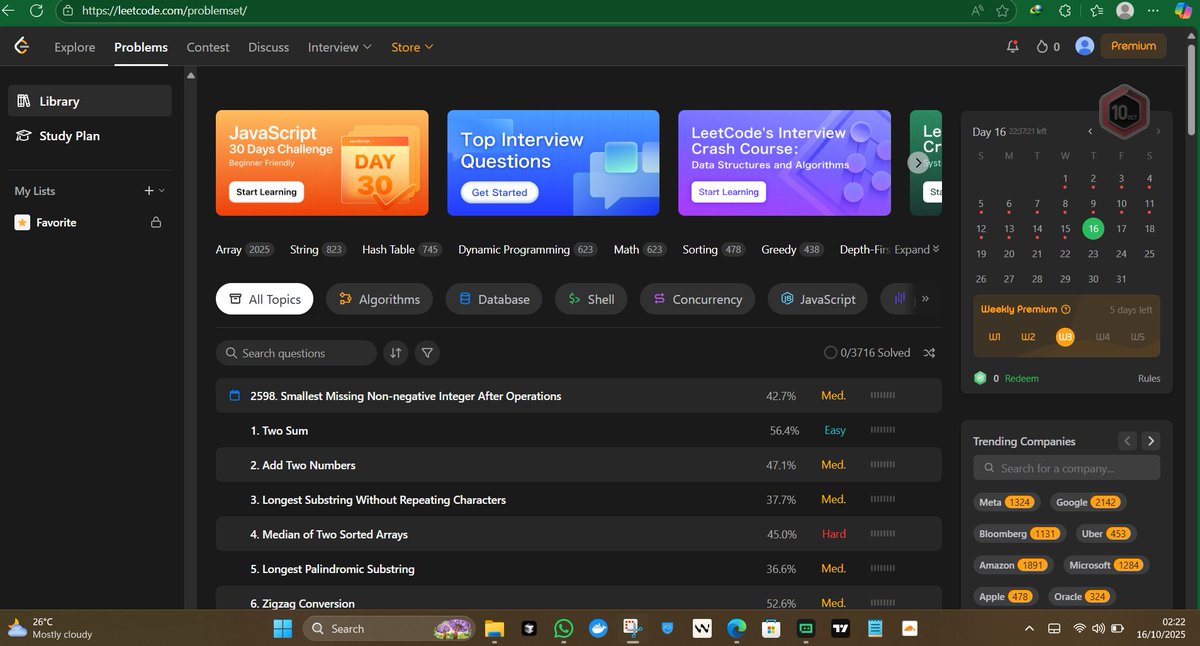Add page to browser favorites star
This screenshot has height=646, width=1200.
(x=1002, y=10)
